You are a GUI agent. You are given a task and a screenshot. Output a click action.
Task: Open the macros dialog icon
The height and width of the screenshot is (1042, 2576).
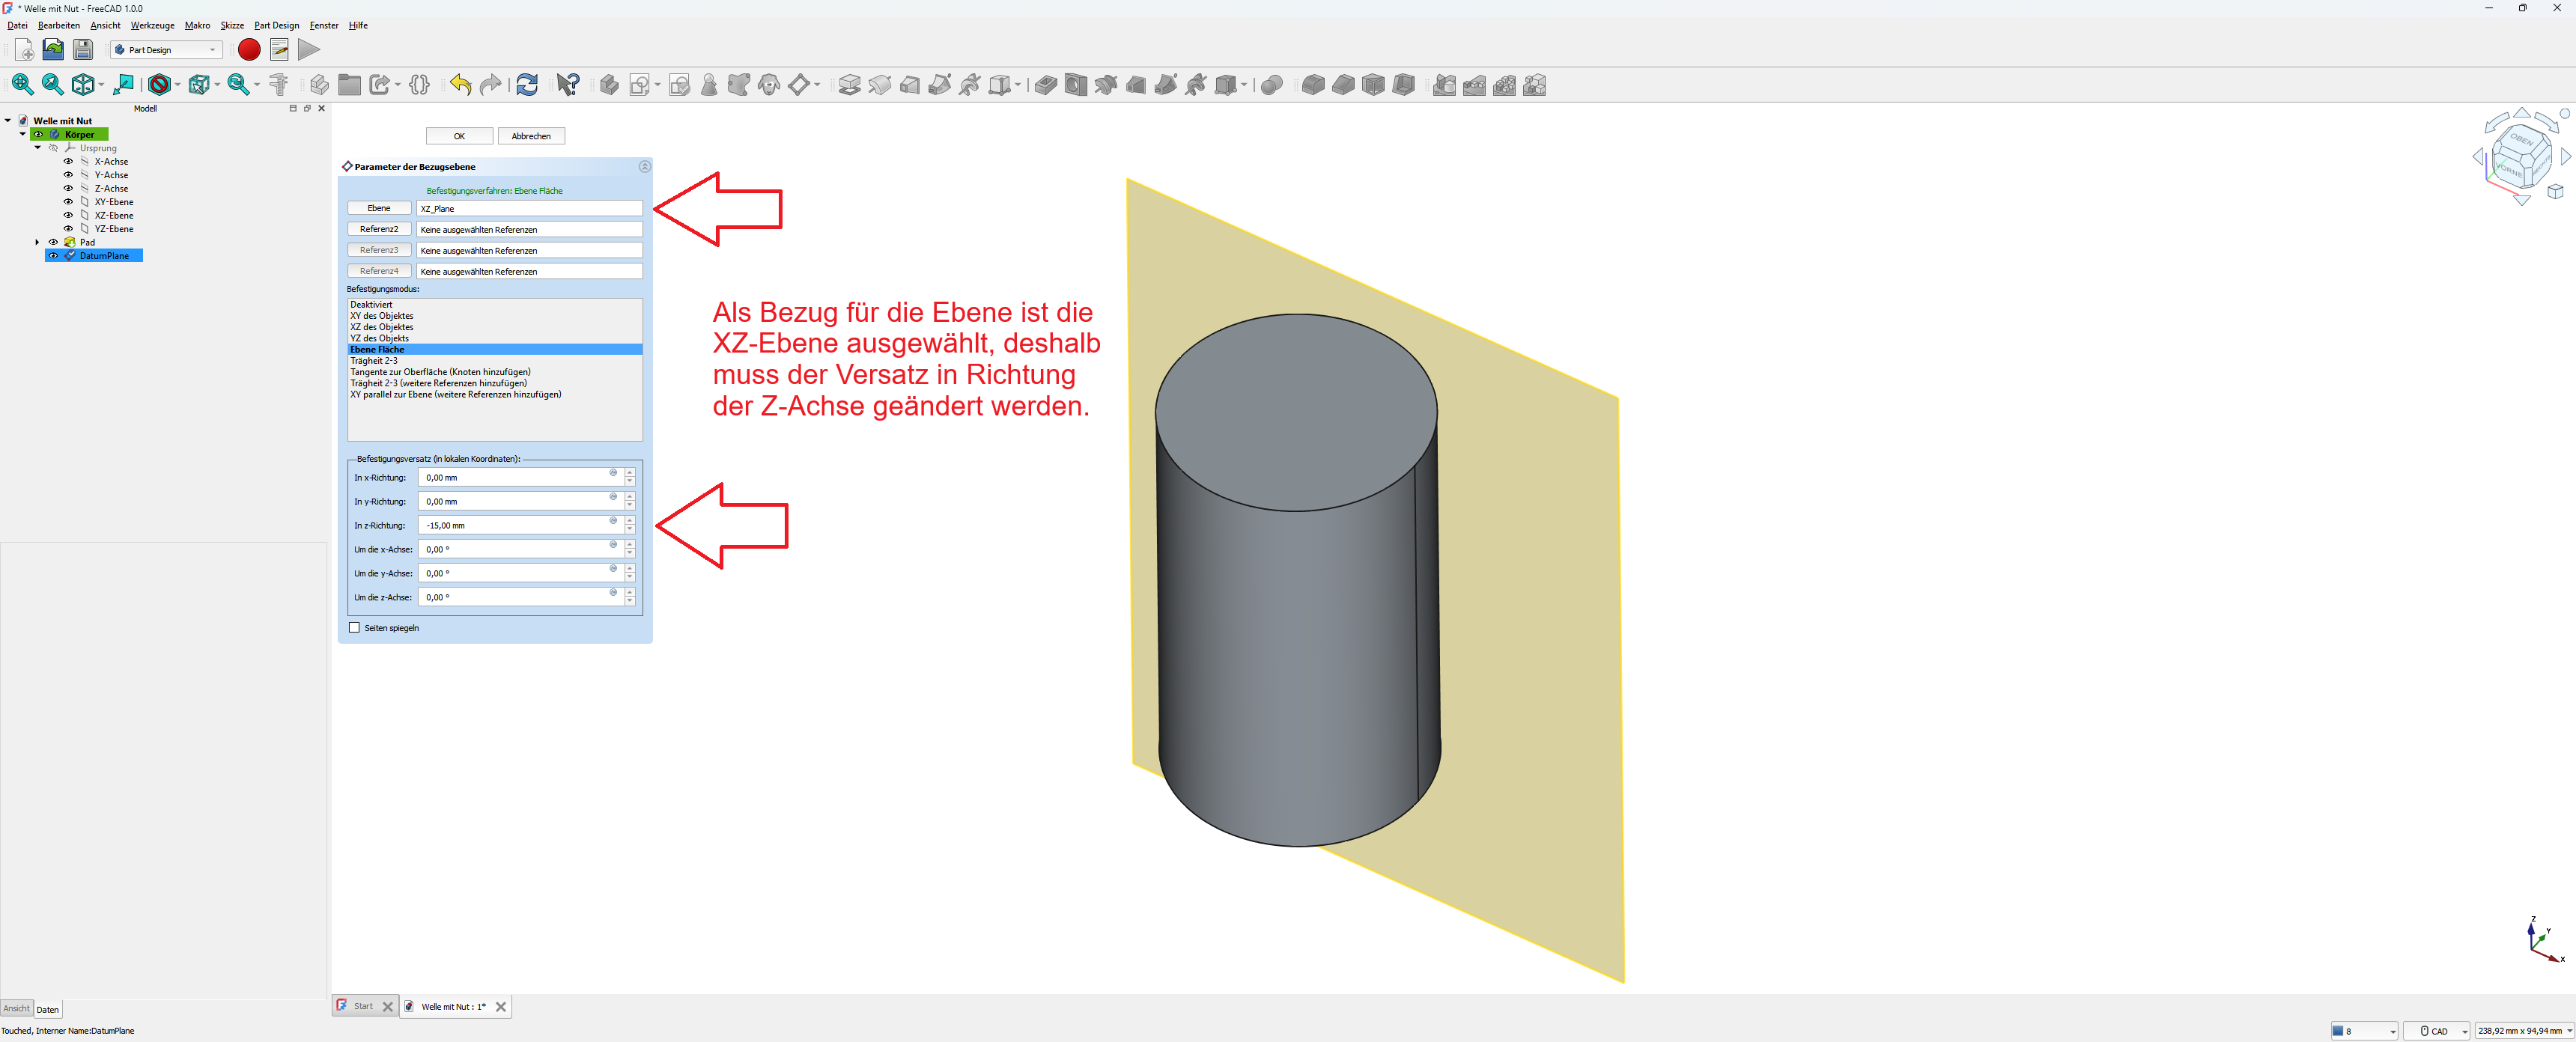click(279, 50)
